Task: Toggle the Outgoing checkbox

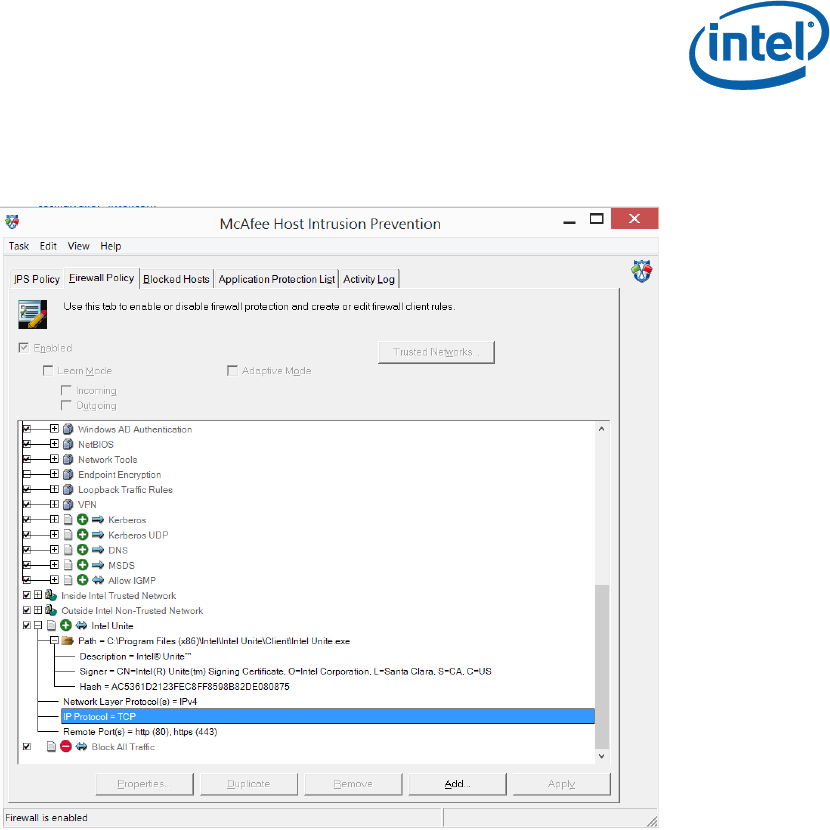Action: 66,405
